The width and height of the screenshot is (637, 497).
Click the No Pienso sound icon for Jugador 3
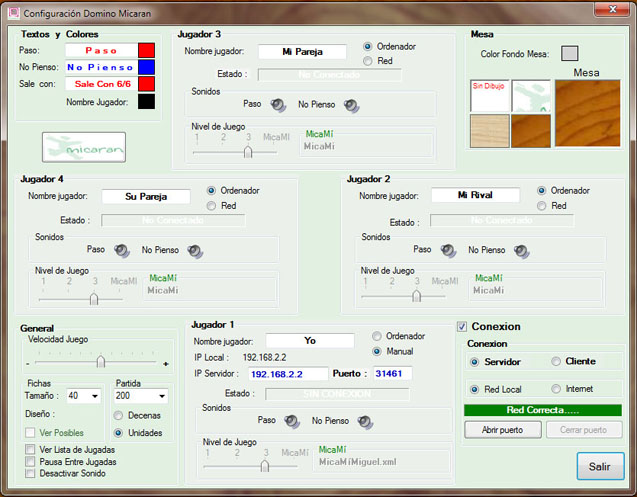click(x=351, y=104)
